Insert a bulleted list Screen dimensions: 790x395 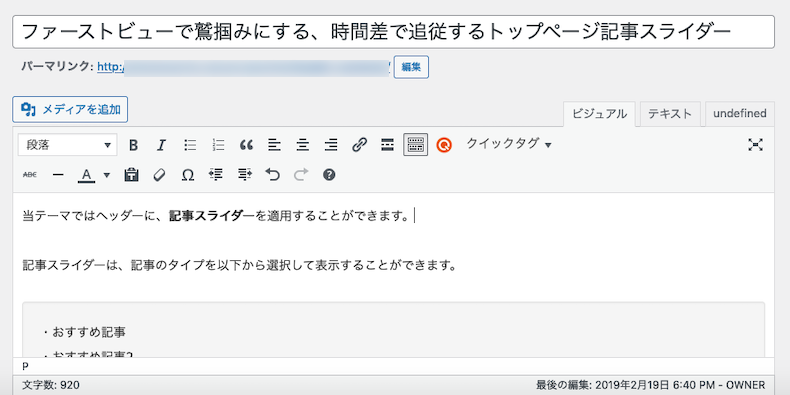pos(190,145)
